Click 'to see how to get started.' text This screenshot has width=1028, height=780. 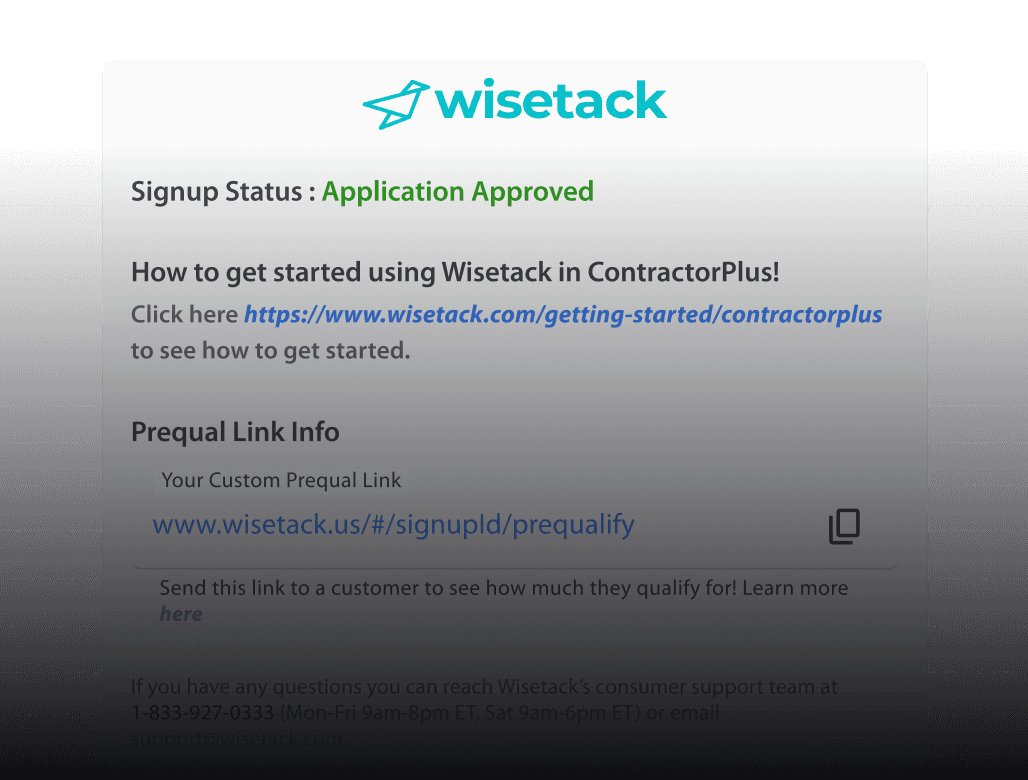click(270, 351)
